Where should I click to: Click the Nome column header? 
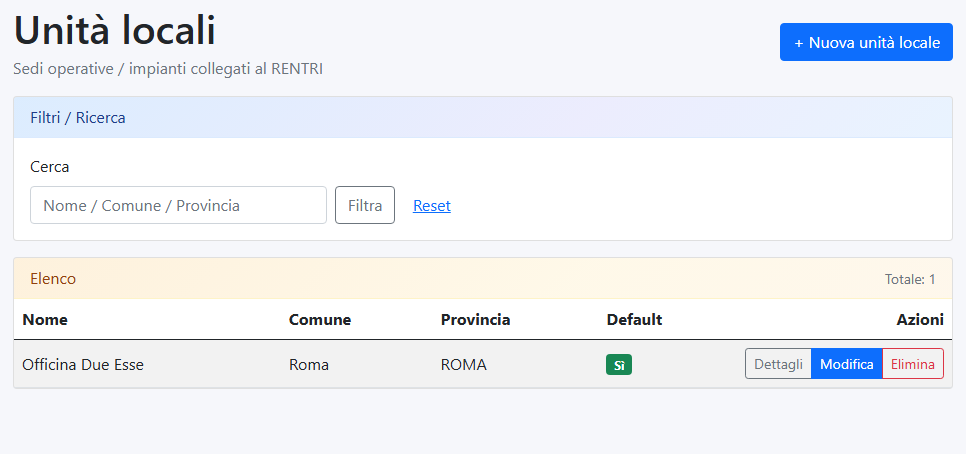(x=45, y=320)
